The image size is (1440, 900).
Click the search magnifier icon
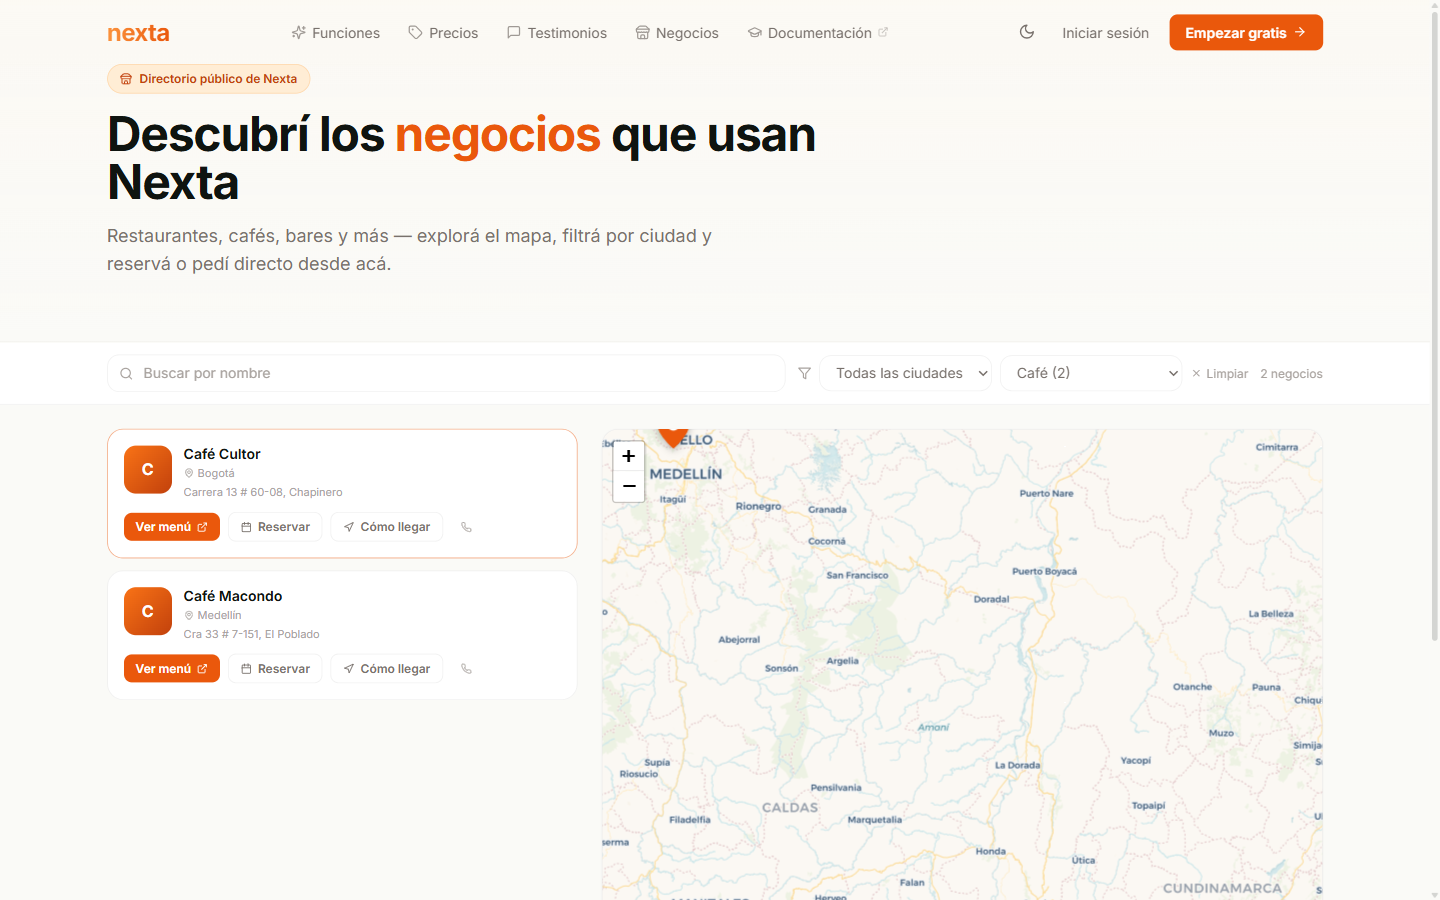(126, 374)
